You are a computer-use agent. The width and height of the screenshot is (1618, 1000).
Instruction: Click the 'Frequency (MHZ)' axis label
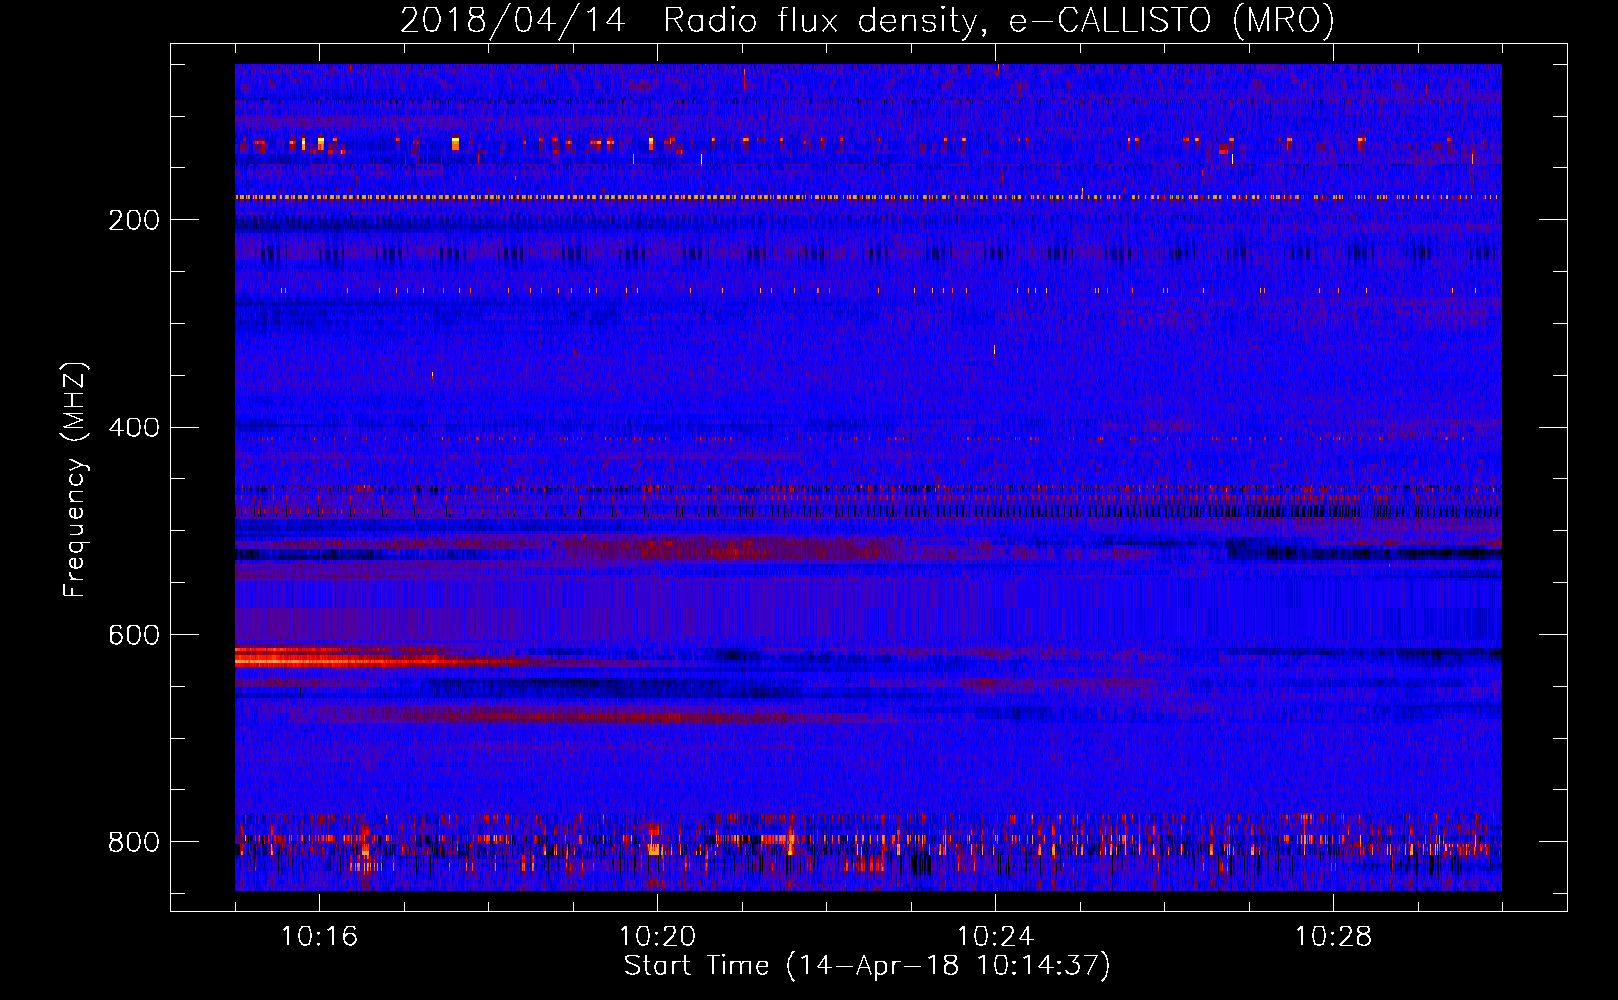(x=75, y=480)
